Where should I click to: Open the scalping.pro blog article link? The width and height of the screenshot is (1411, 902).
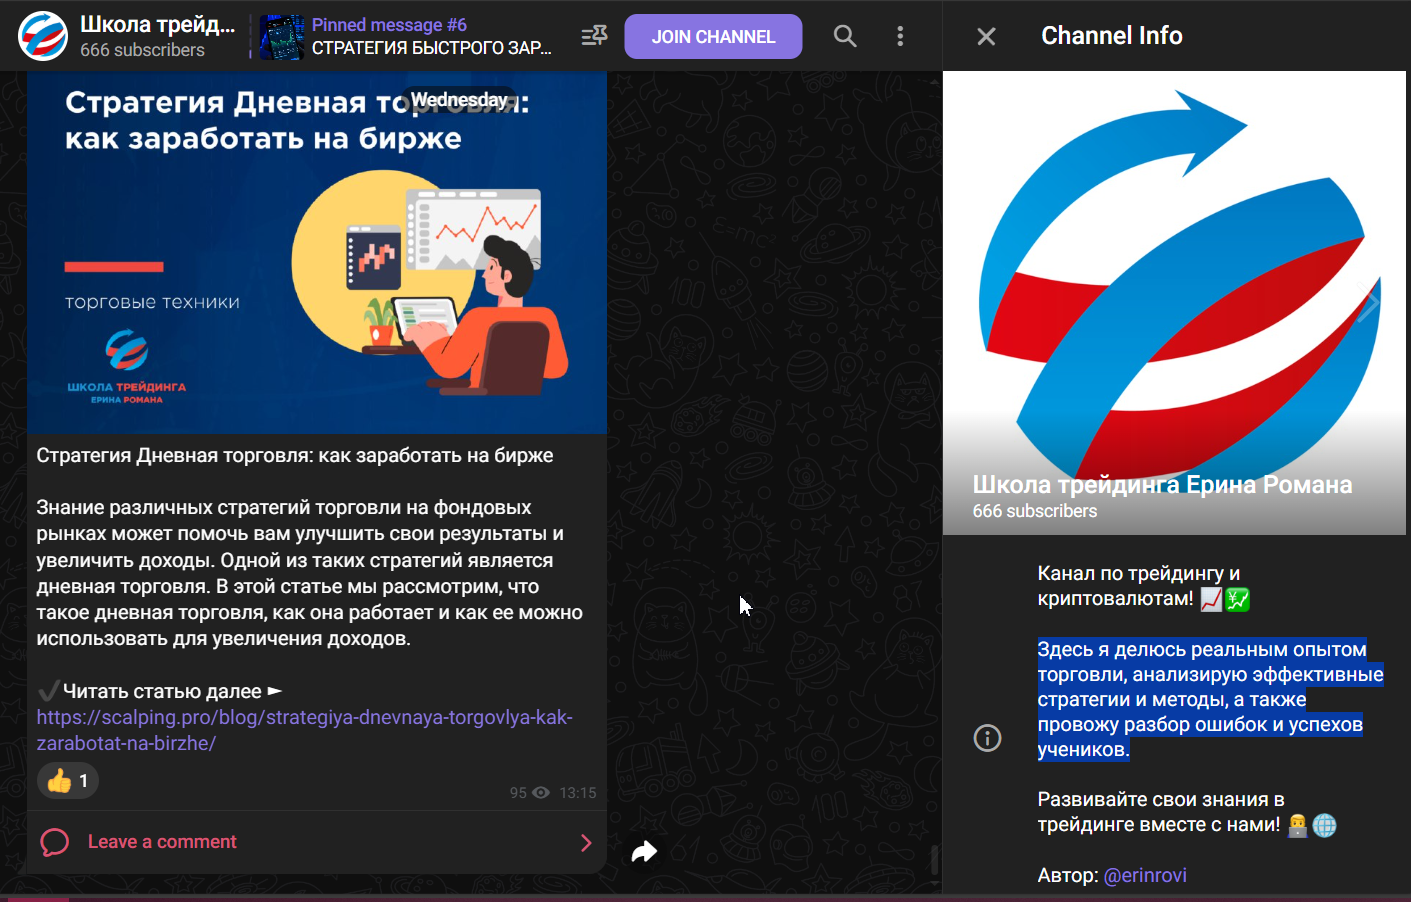click(x=304, y=730)
